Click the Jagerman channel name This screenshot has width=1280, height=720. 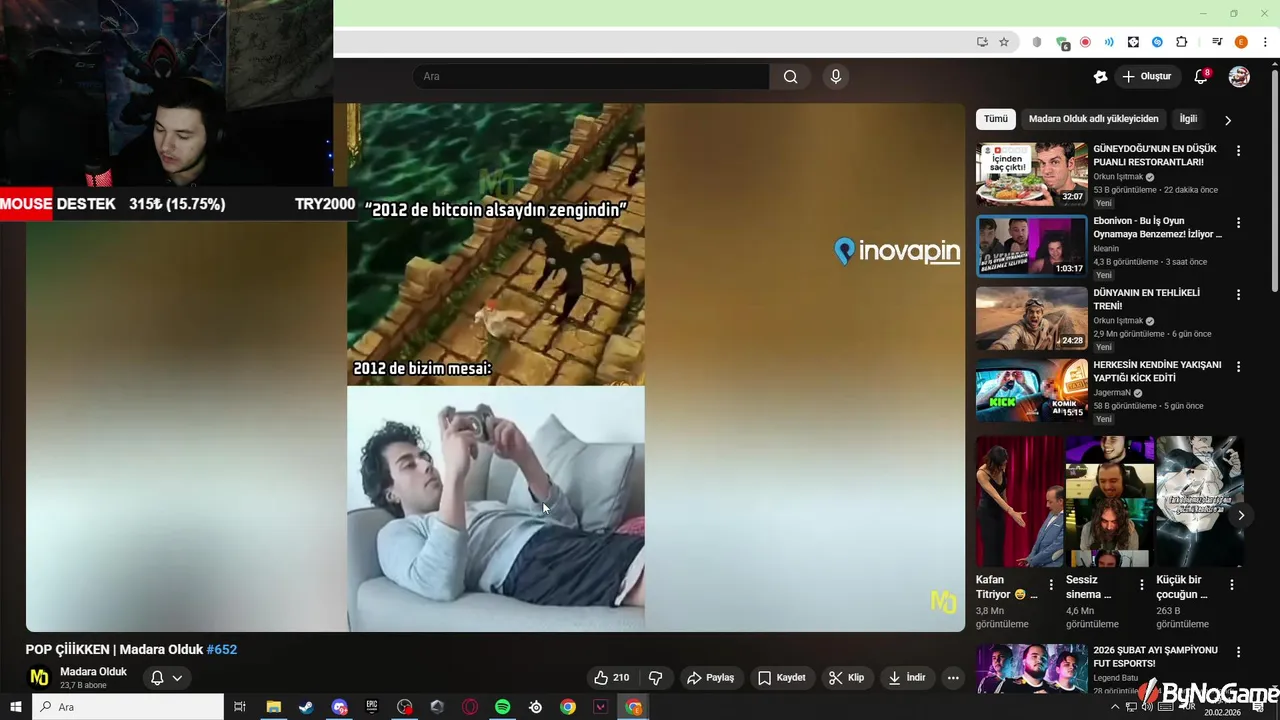point(1112,393)
